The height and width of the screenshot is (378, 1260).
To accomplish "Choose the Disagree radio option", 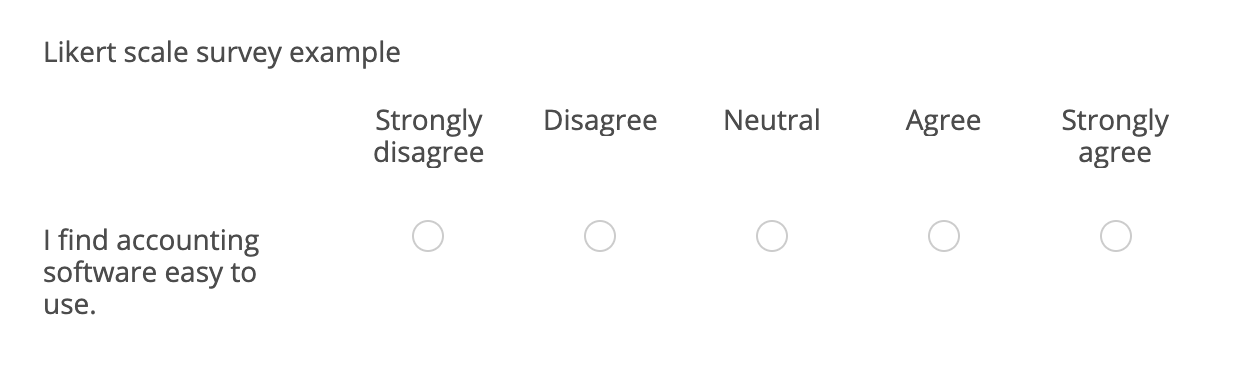I will 600,237.
